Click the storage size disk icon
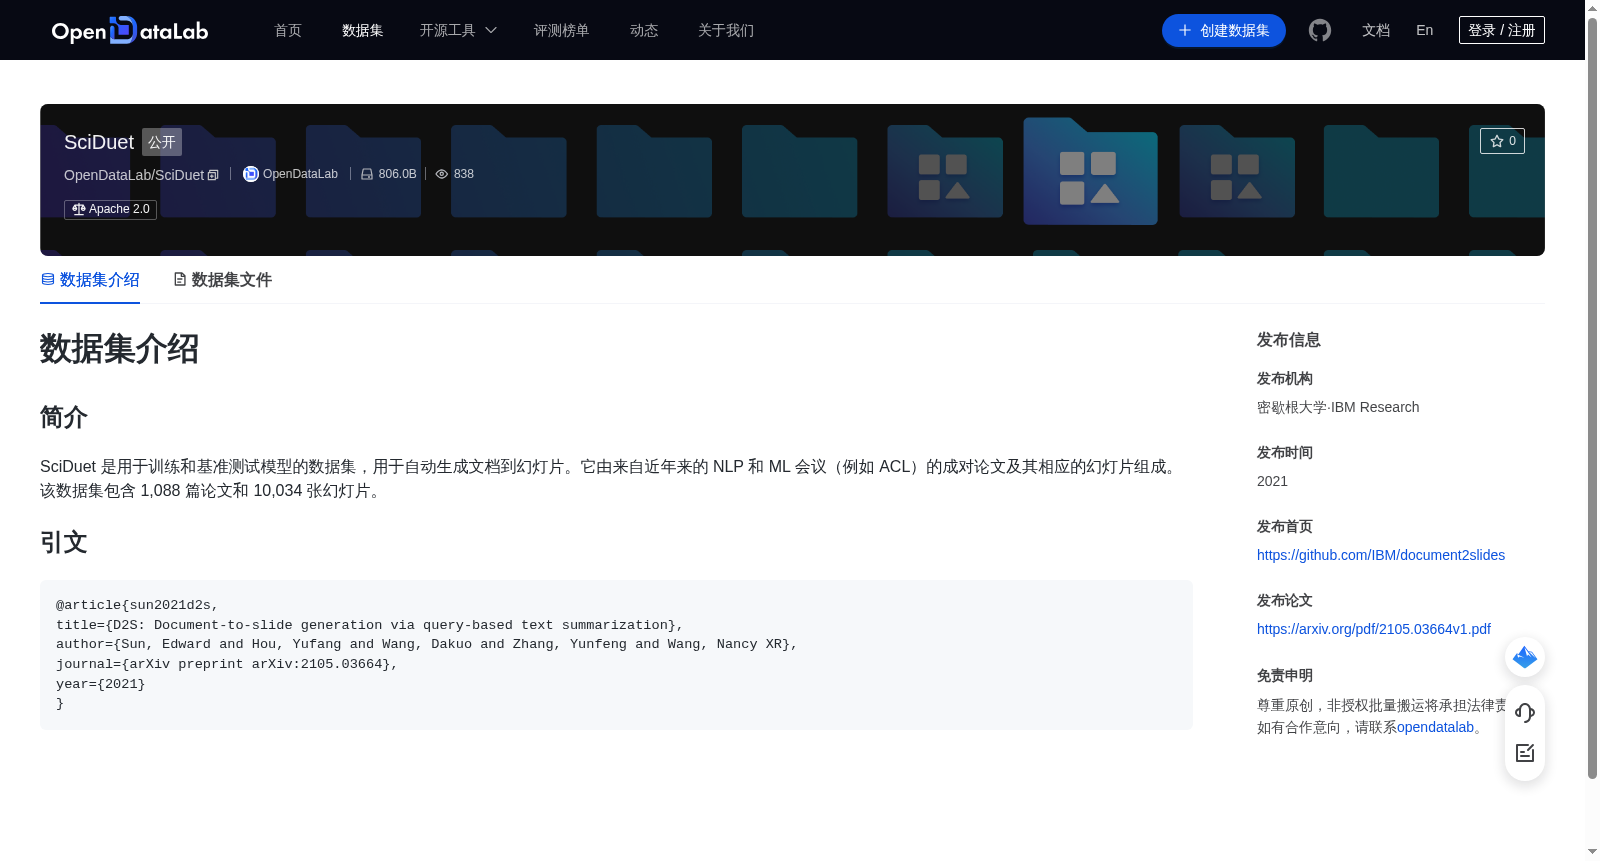Image resolution: width=1600 pixels, height=861 pixels. click(x=367, y=174)
